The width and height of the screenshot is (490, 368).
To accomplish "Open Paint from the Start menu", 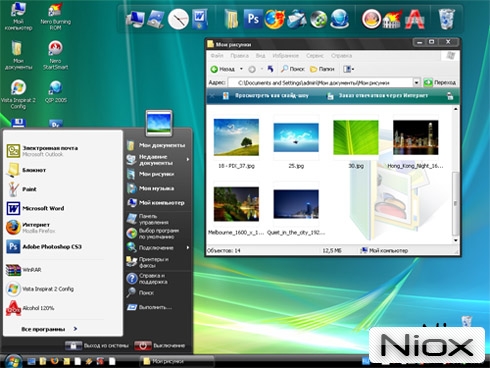I will tap(63, 189).
